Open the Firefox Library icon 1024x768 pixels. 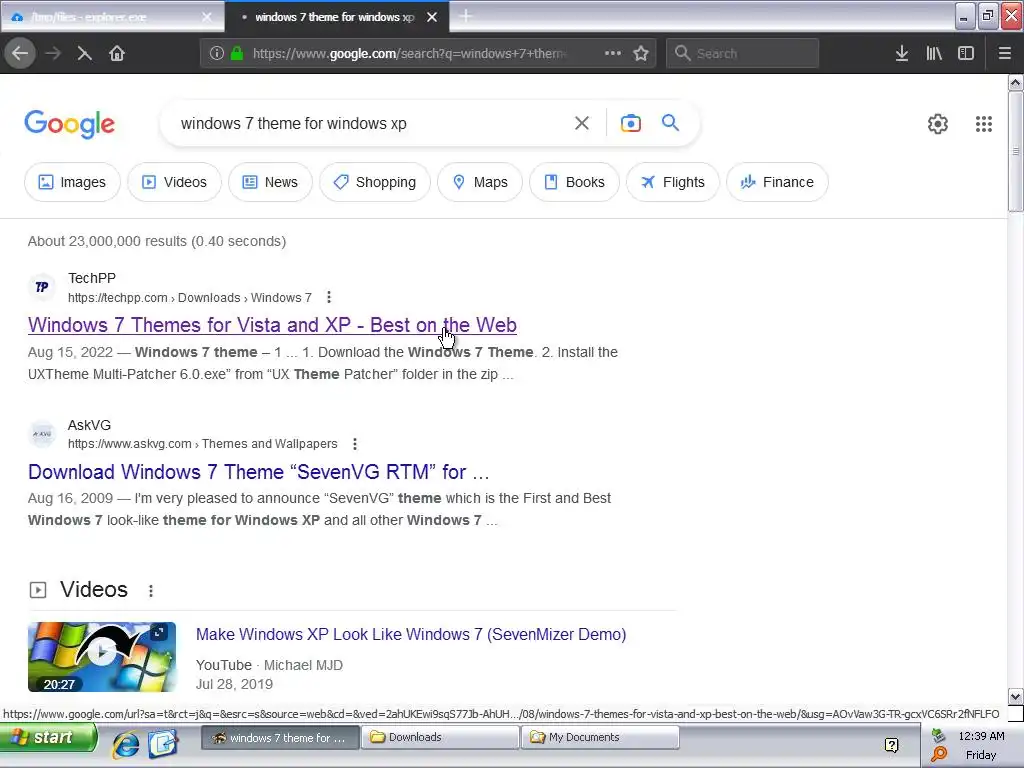934,54
